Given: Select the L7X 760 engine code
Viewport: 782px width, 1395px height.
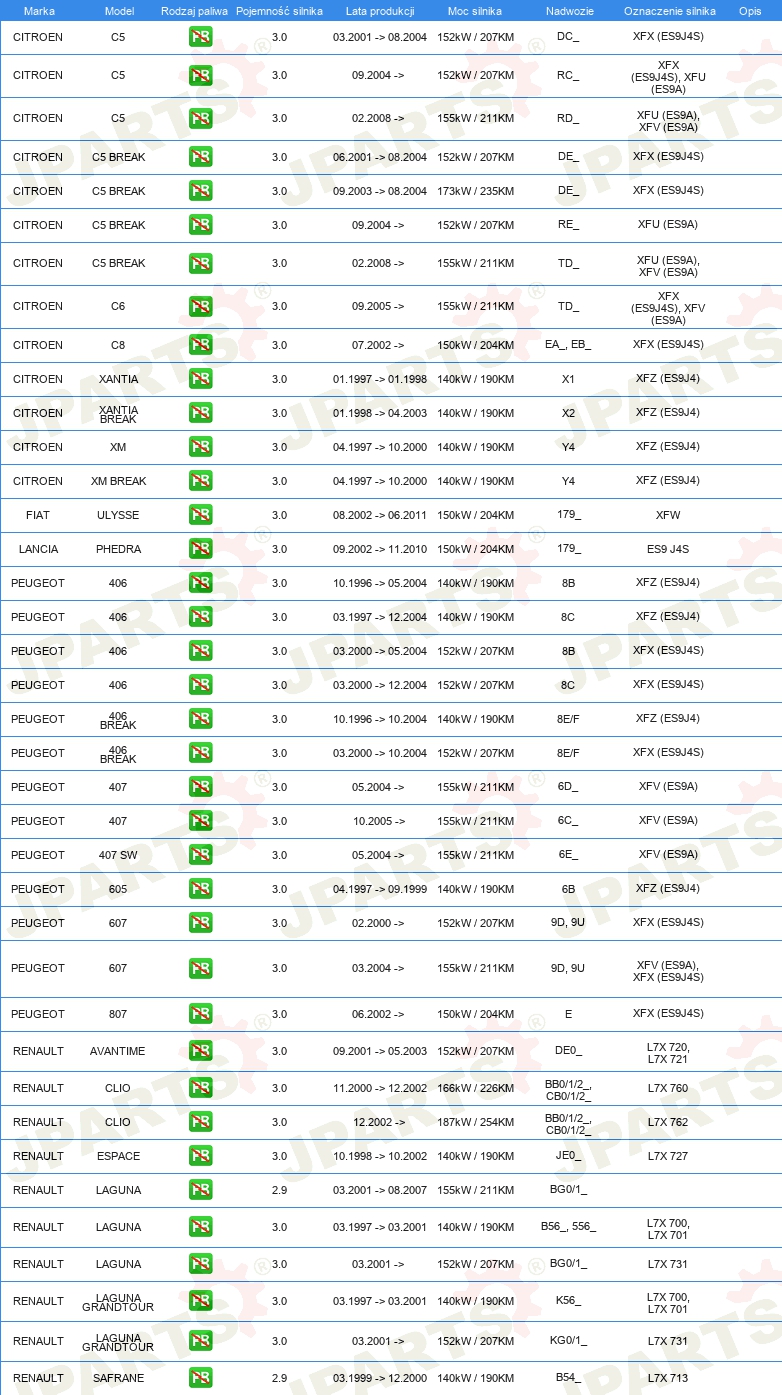Looking at the screenshot, I should point(668,1088).
